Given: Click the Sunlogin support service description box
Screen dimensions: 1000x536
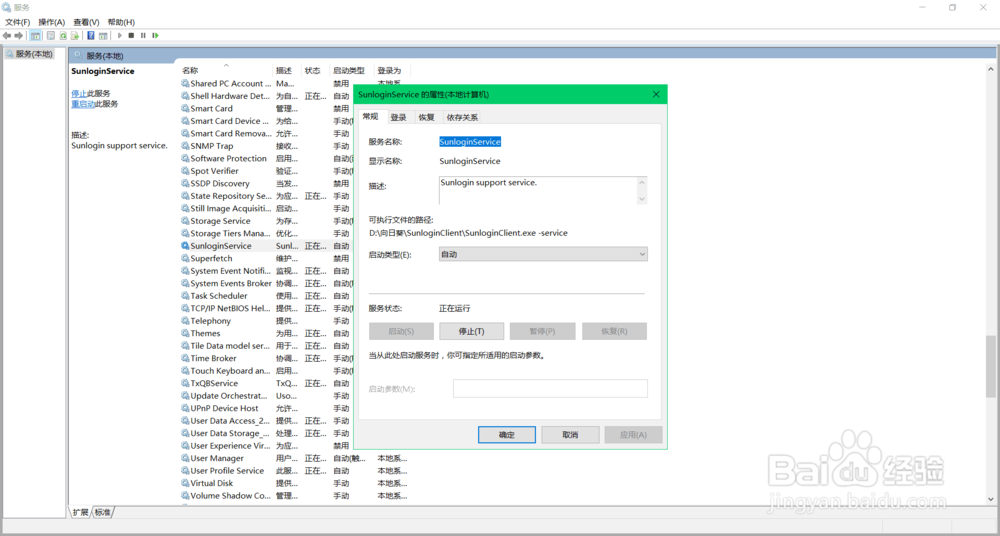Looking at the screenshot, I should pos(543,191).
